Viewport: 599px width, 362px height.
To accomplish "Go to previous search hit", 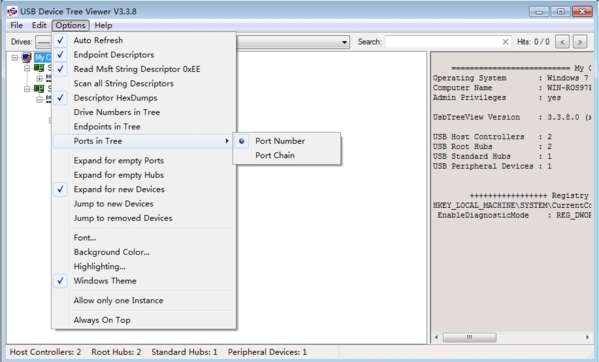I will pos(562,42).
